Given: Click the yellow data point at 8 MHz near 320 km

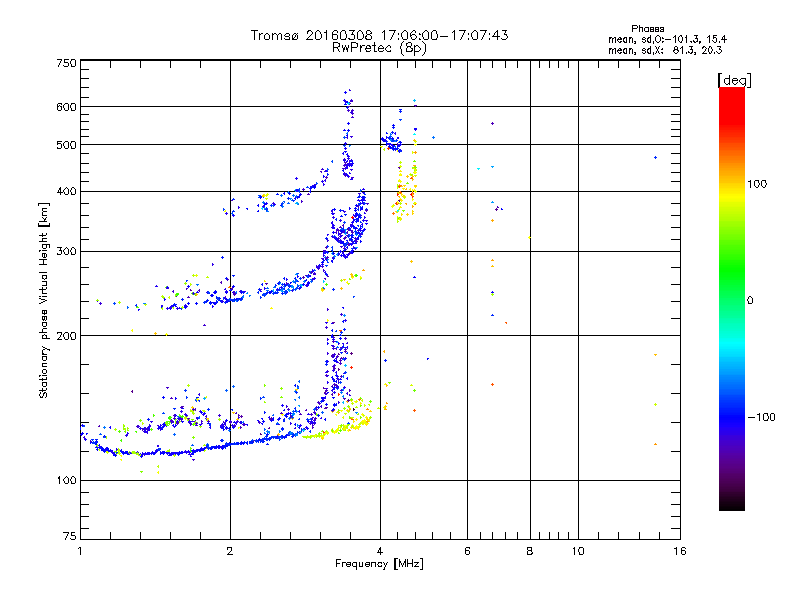Looking at the screenshot, I should [530, 237].
